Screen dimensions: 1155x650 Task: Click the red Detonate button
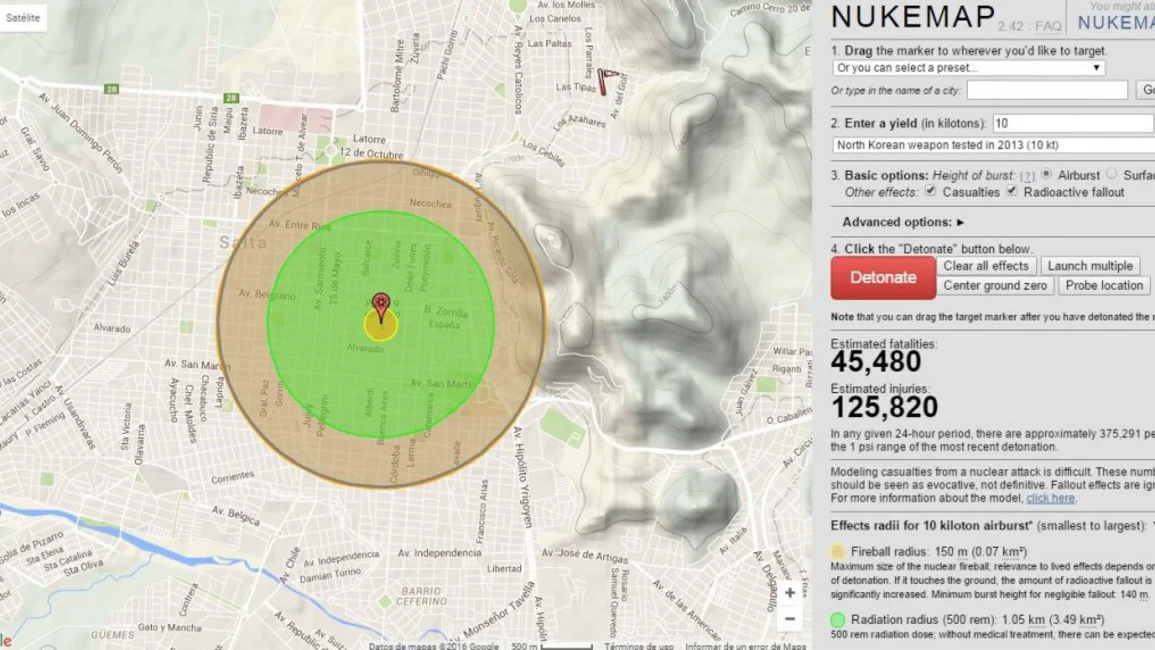click(x=883, y=278)
